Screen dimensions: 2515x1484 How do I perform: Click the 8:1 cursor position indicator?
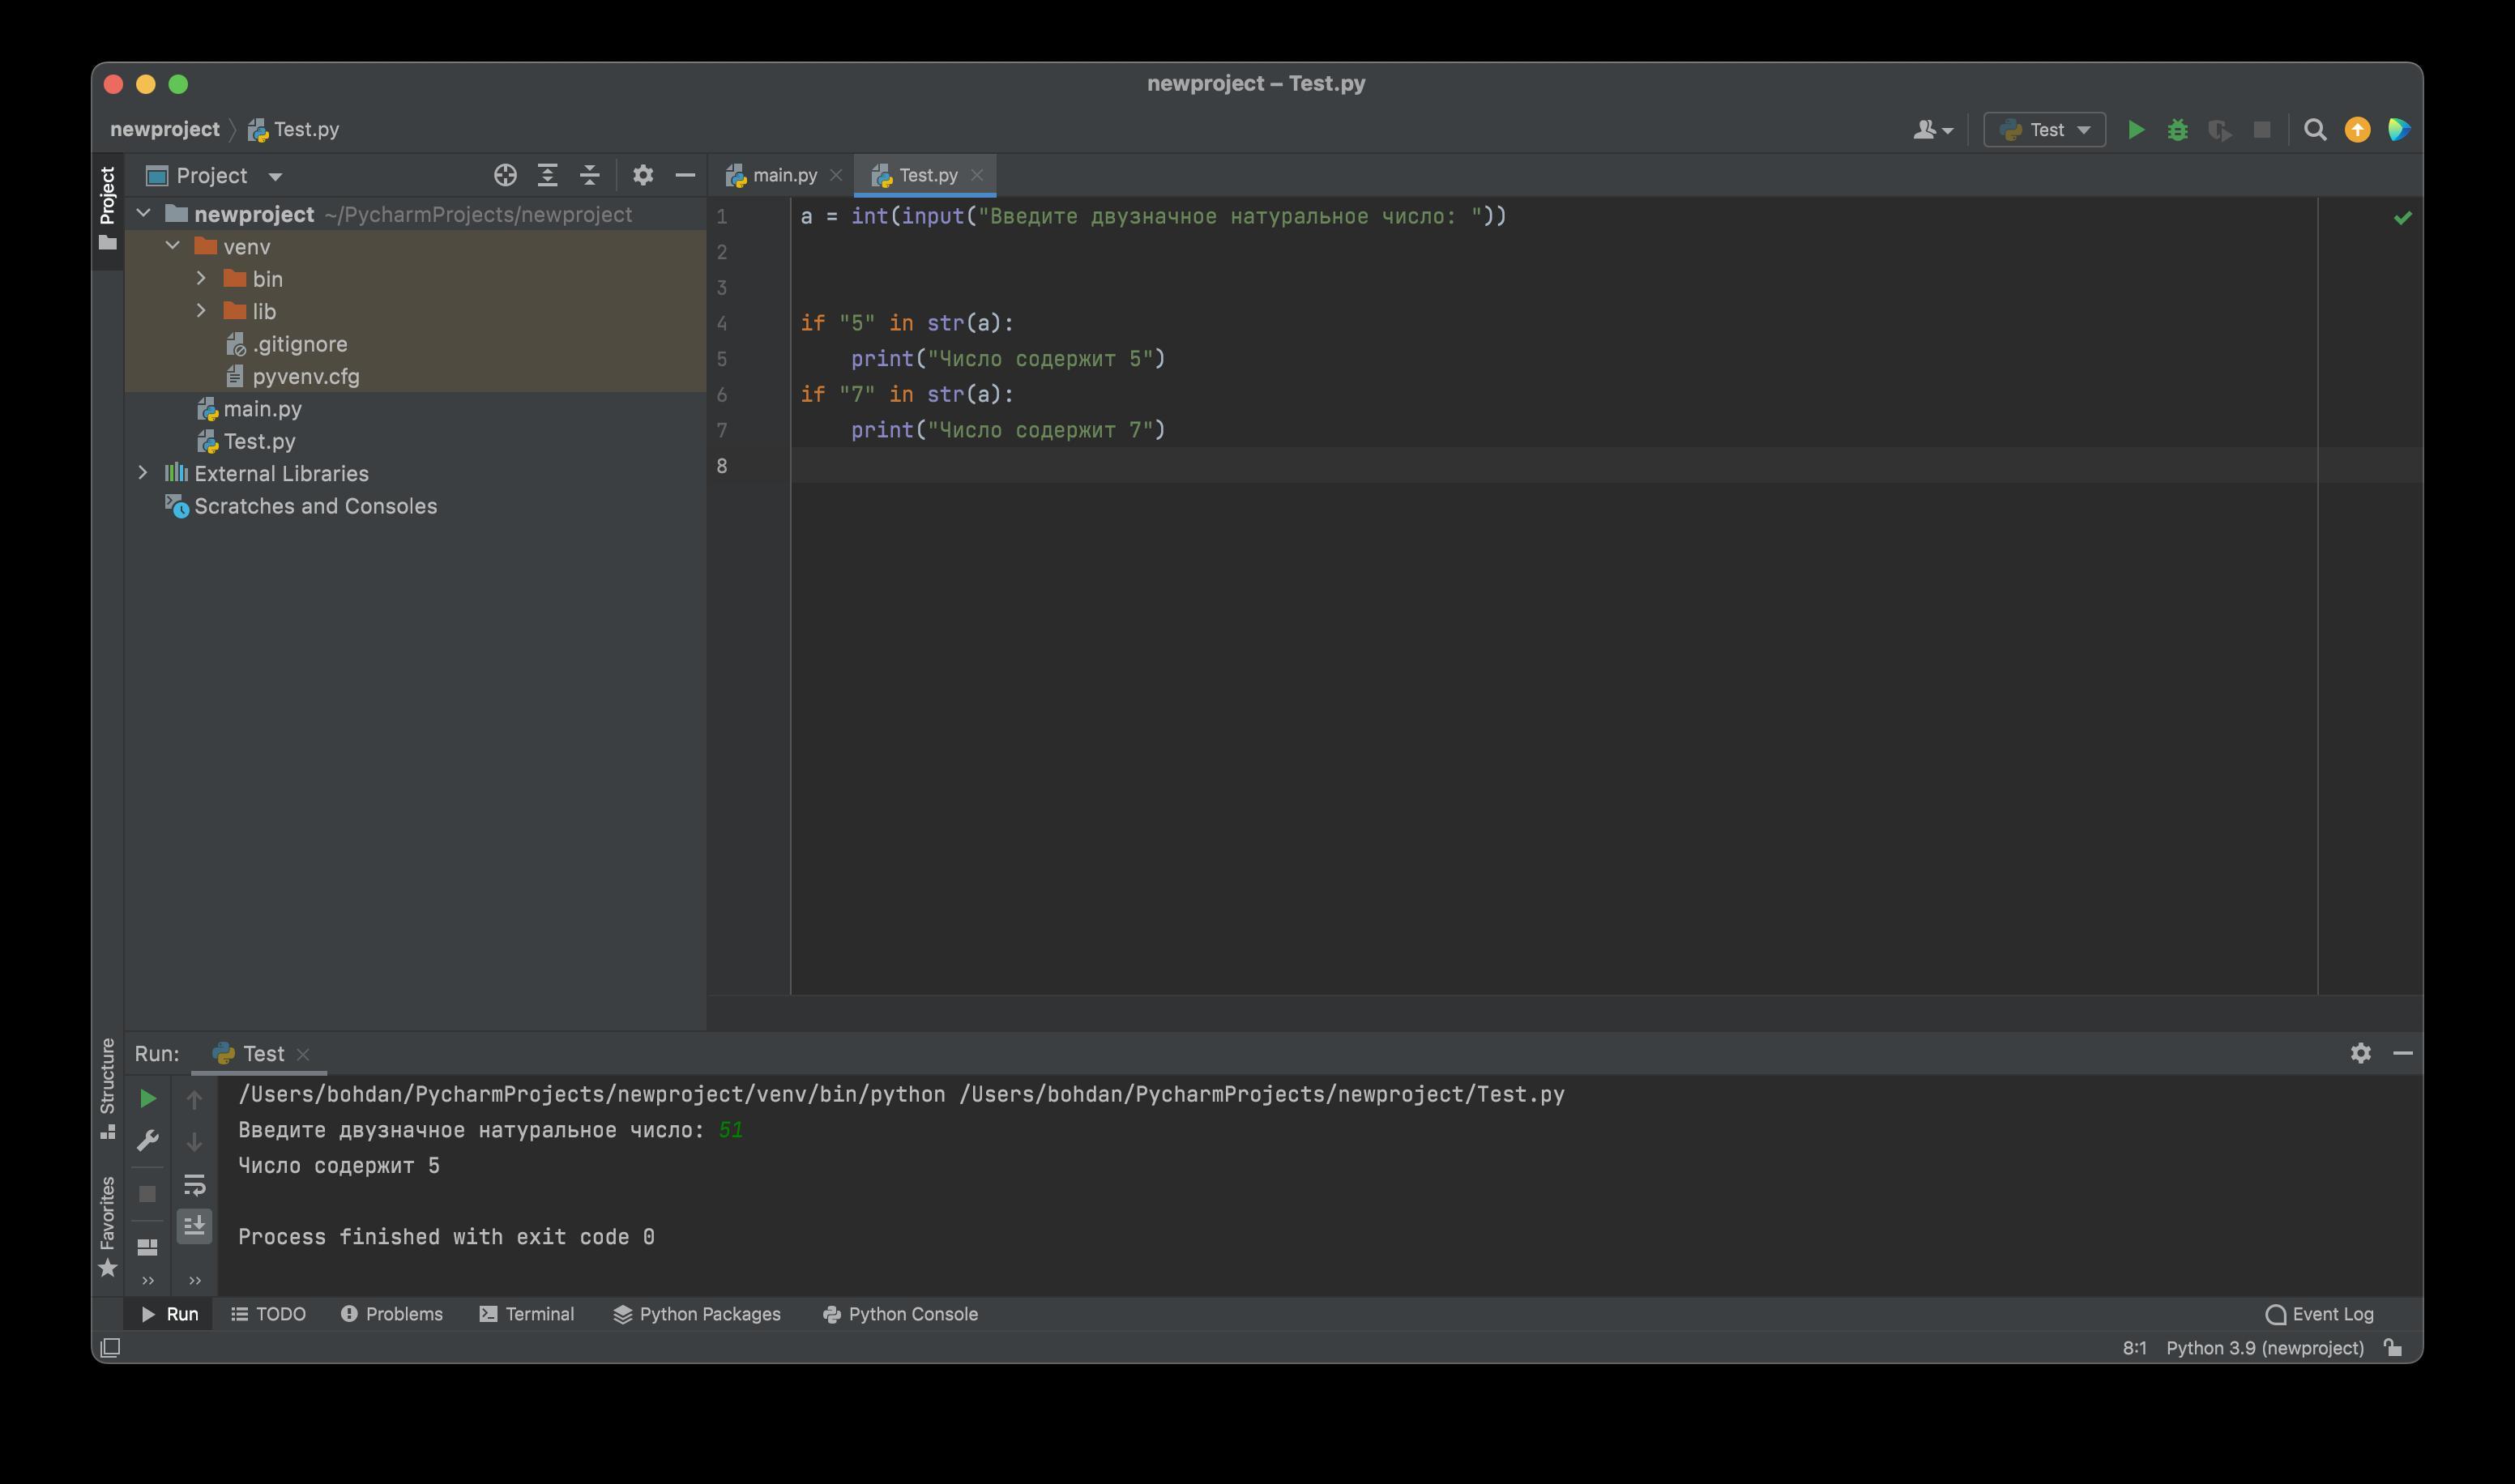coord(2134,1348)
